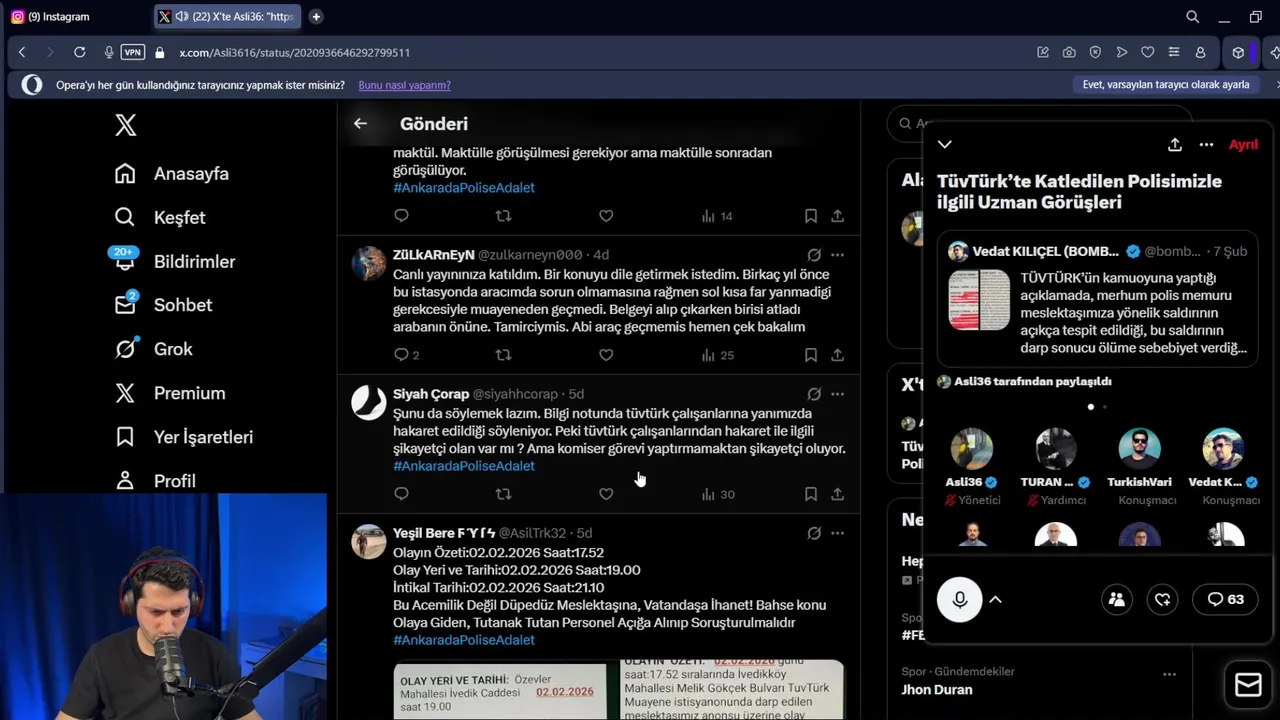Open the X logo home link

pos(125,125)
